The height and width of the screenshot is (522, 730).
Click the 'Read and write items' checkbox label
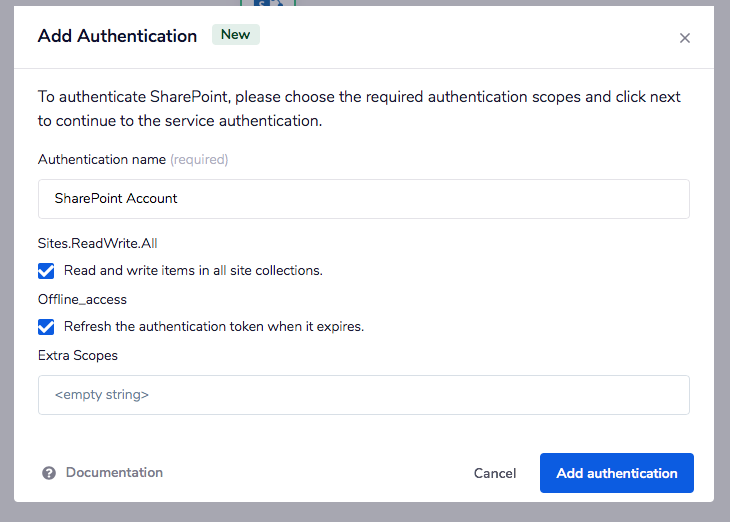coord(193,271)
